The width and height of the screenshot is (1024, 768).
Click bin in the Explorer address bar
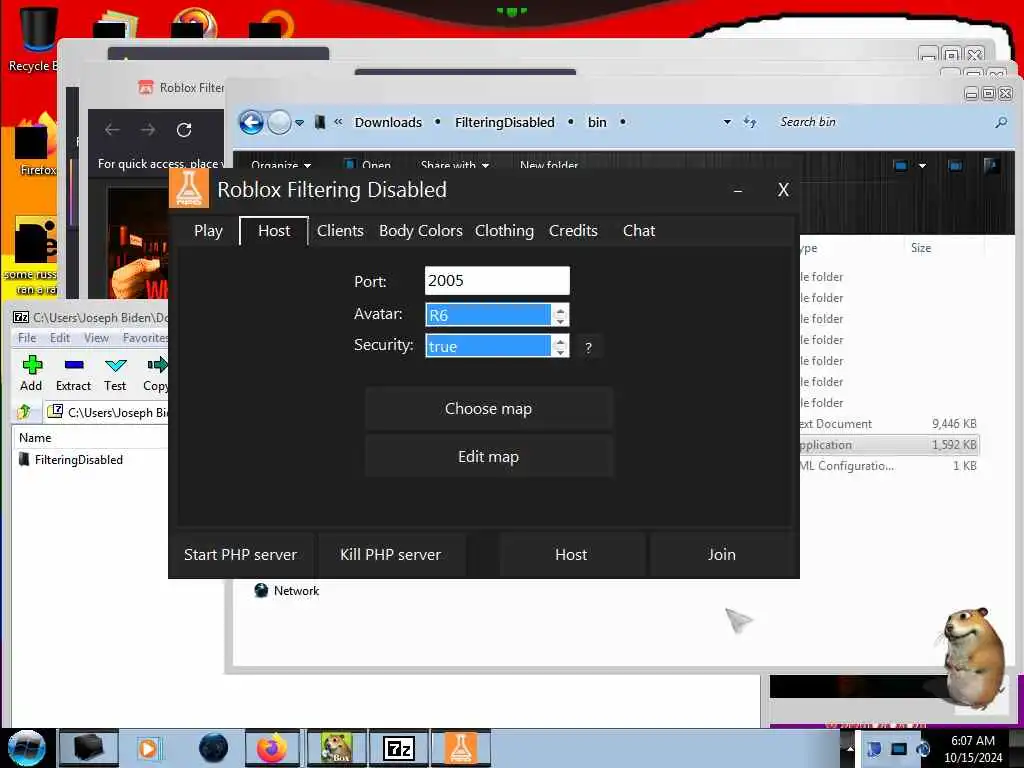(597, 122)
